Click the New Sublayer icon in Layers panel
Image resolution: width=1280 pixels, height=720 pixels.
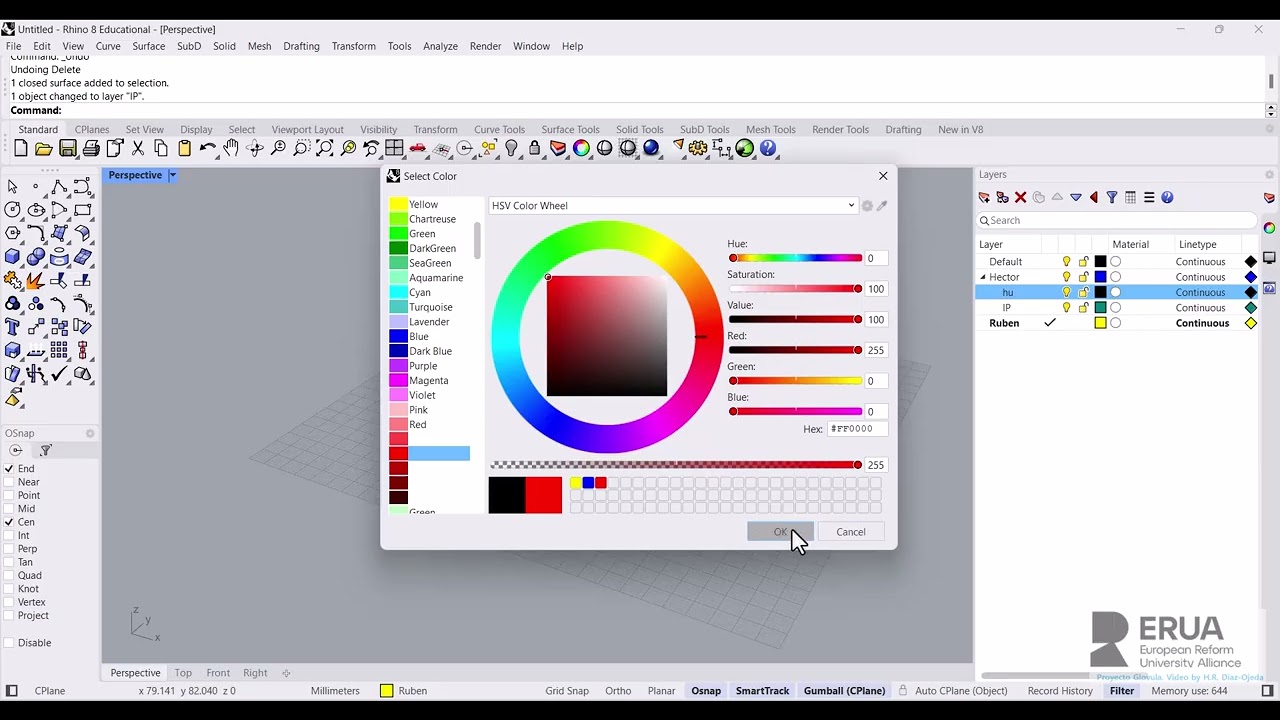click(x=1002, y=198)
